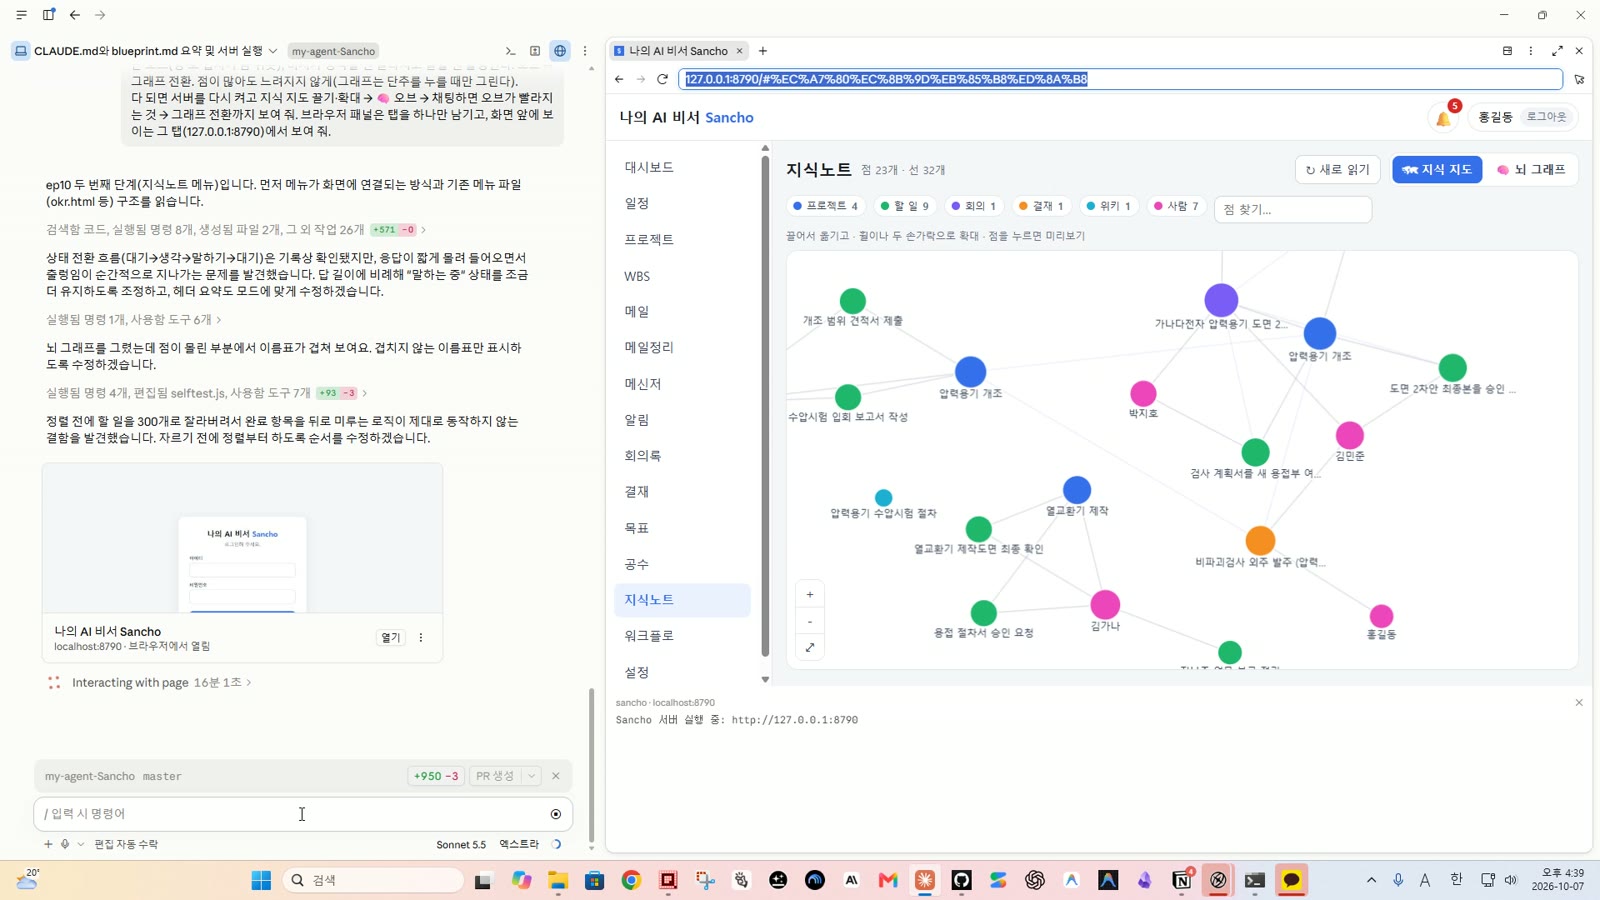Click the plus attach icon below prompt
The width and height of the screenshot is (1600, 900).
click(48, 844)
